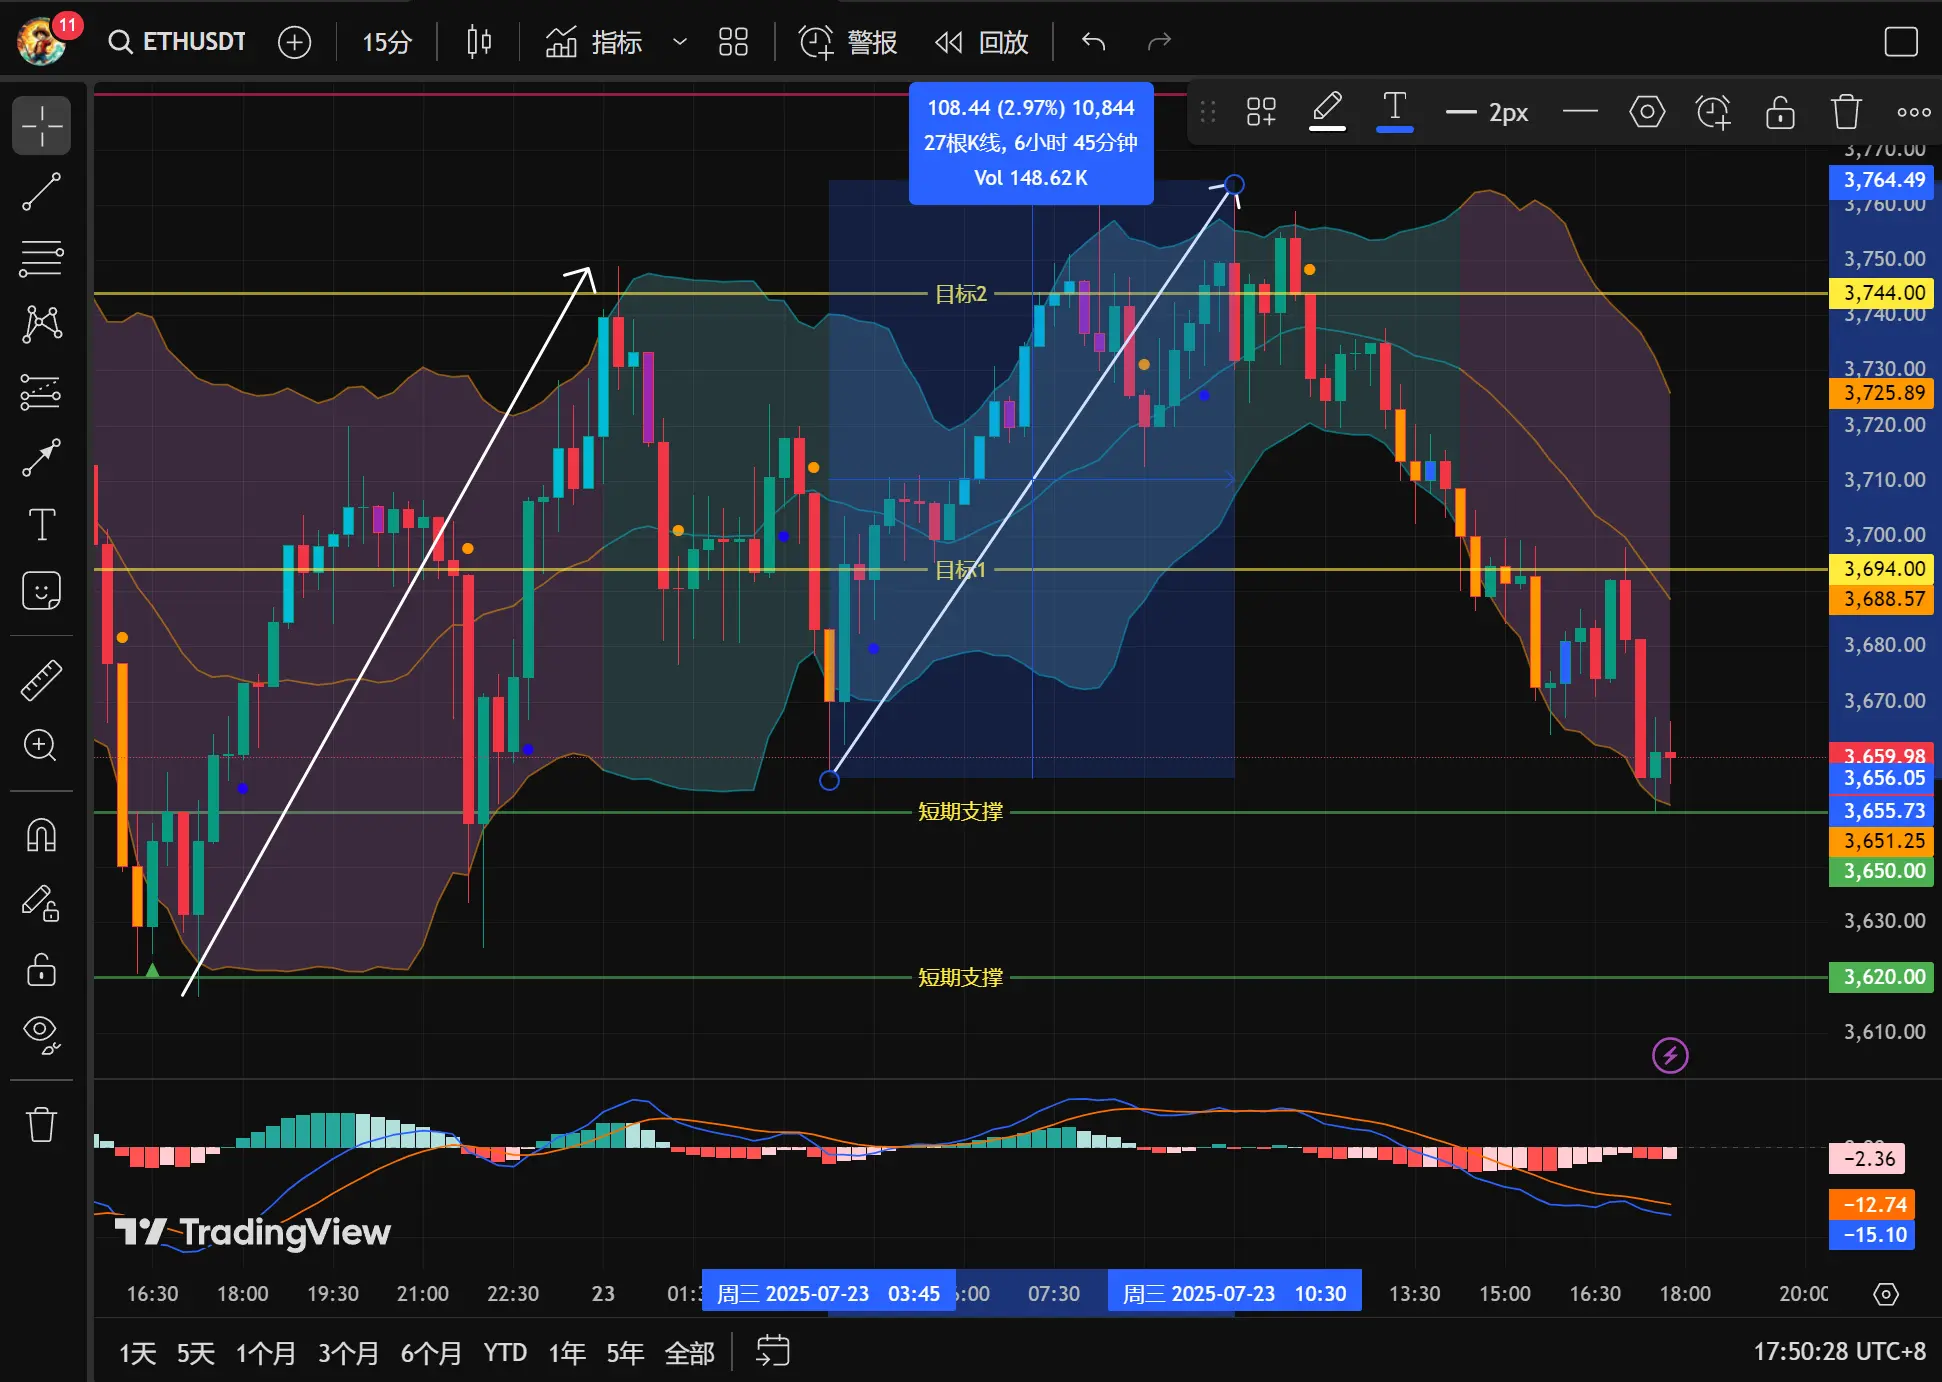Open timezone menu 17:50:28 UTC+8

click(1839, 1352)
